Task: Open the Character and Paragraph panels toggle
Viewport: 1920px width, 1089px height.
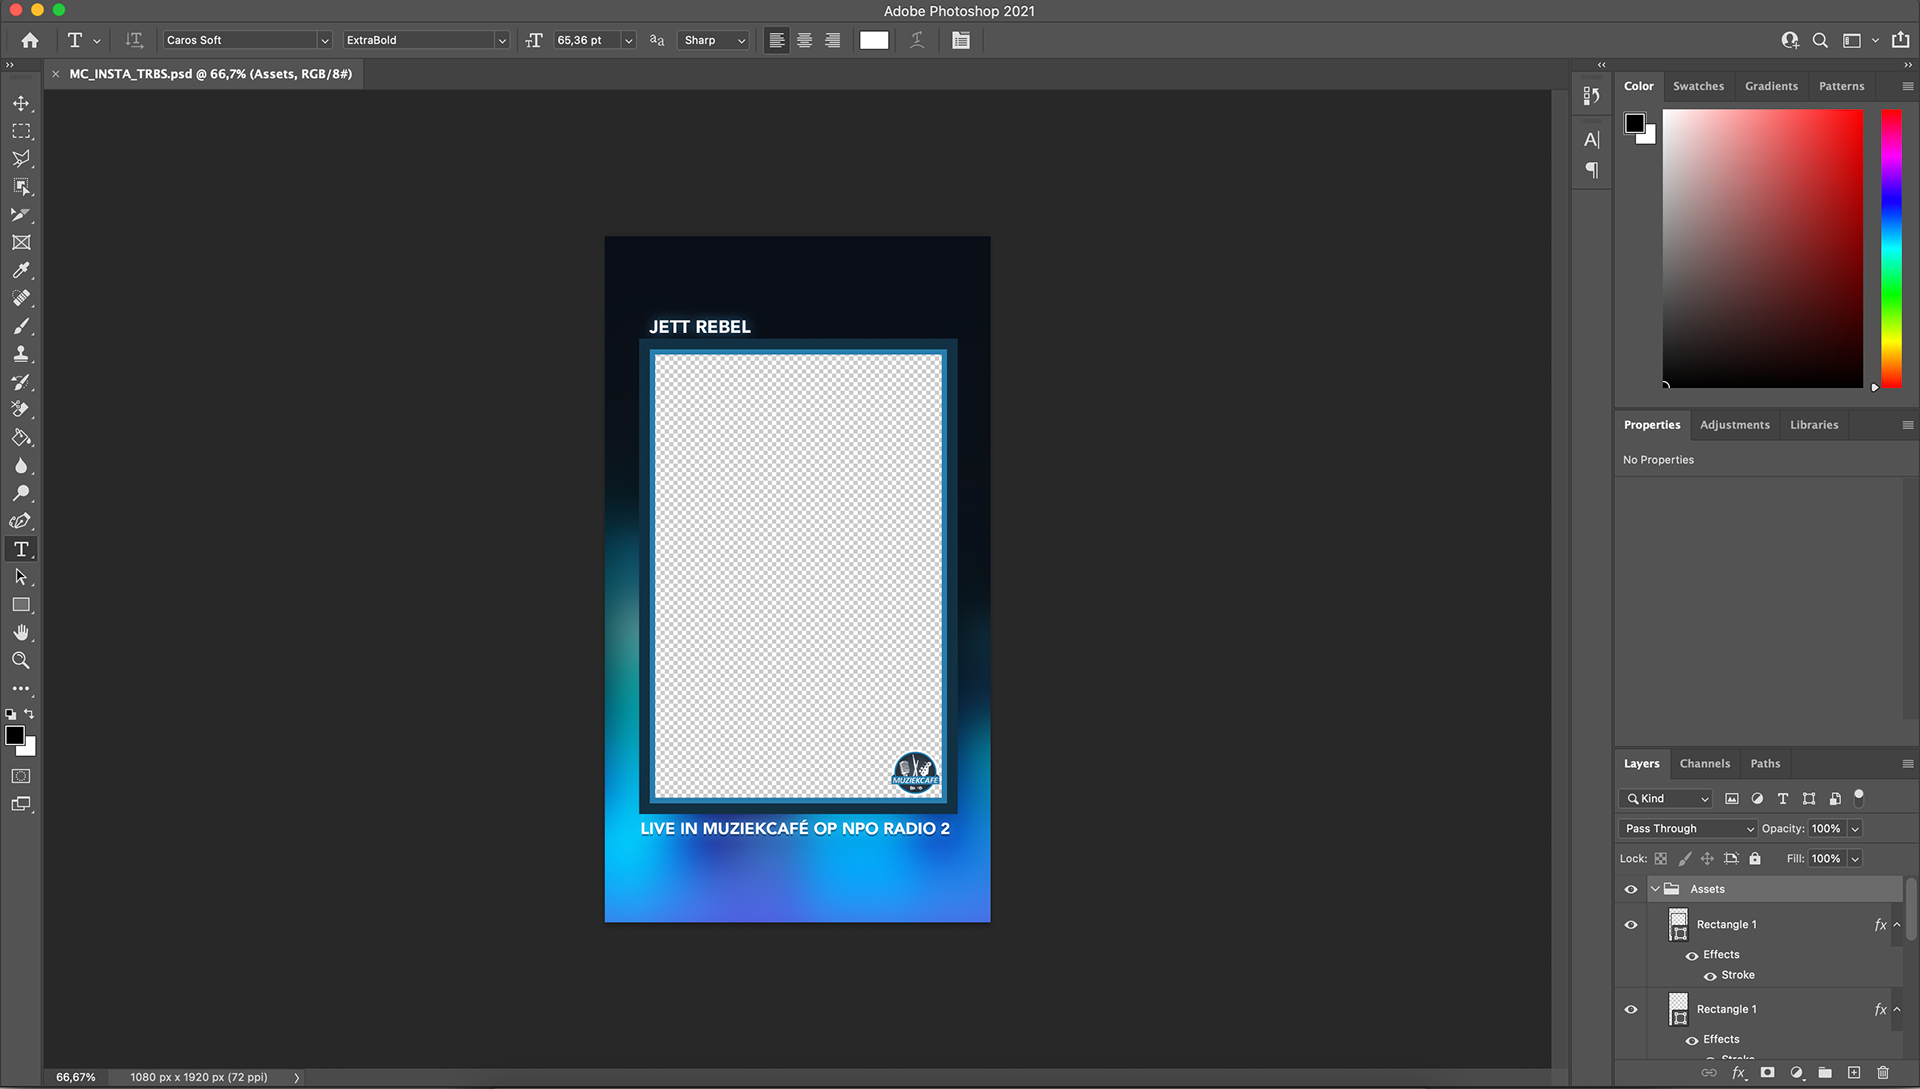Action: click(x=961, y=40)
